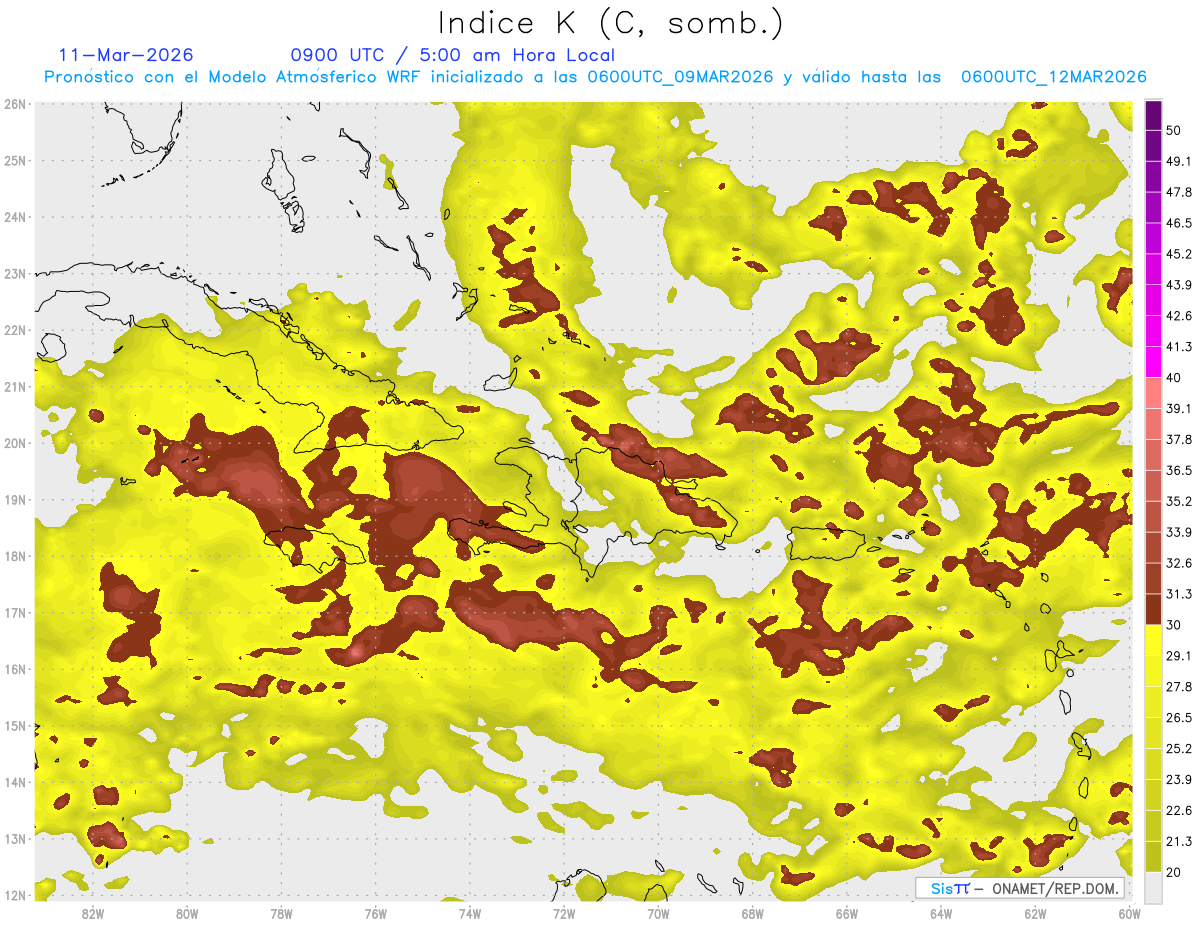Click the colorbar label "27.8"
This screenshot has width=1200, height=927.
(x=1179, y=687)
